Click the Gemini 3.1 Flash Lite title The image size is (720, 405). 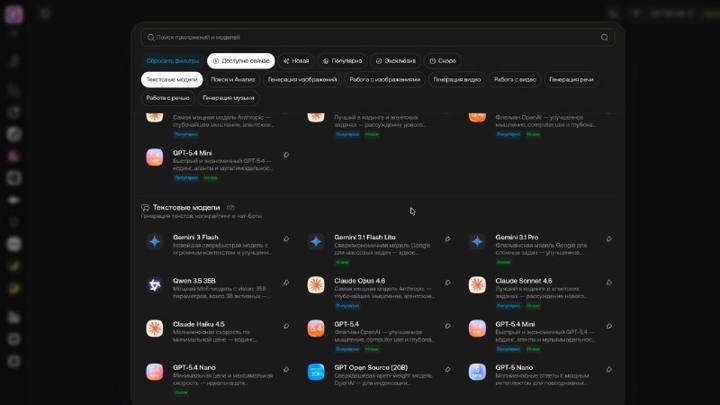(x=365, y=237)
